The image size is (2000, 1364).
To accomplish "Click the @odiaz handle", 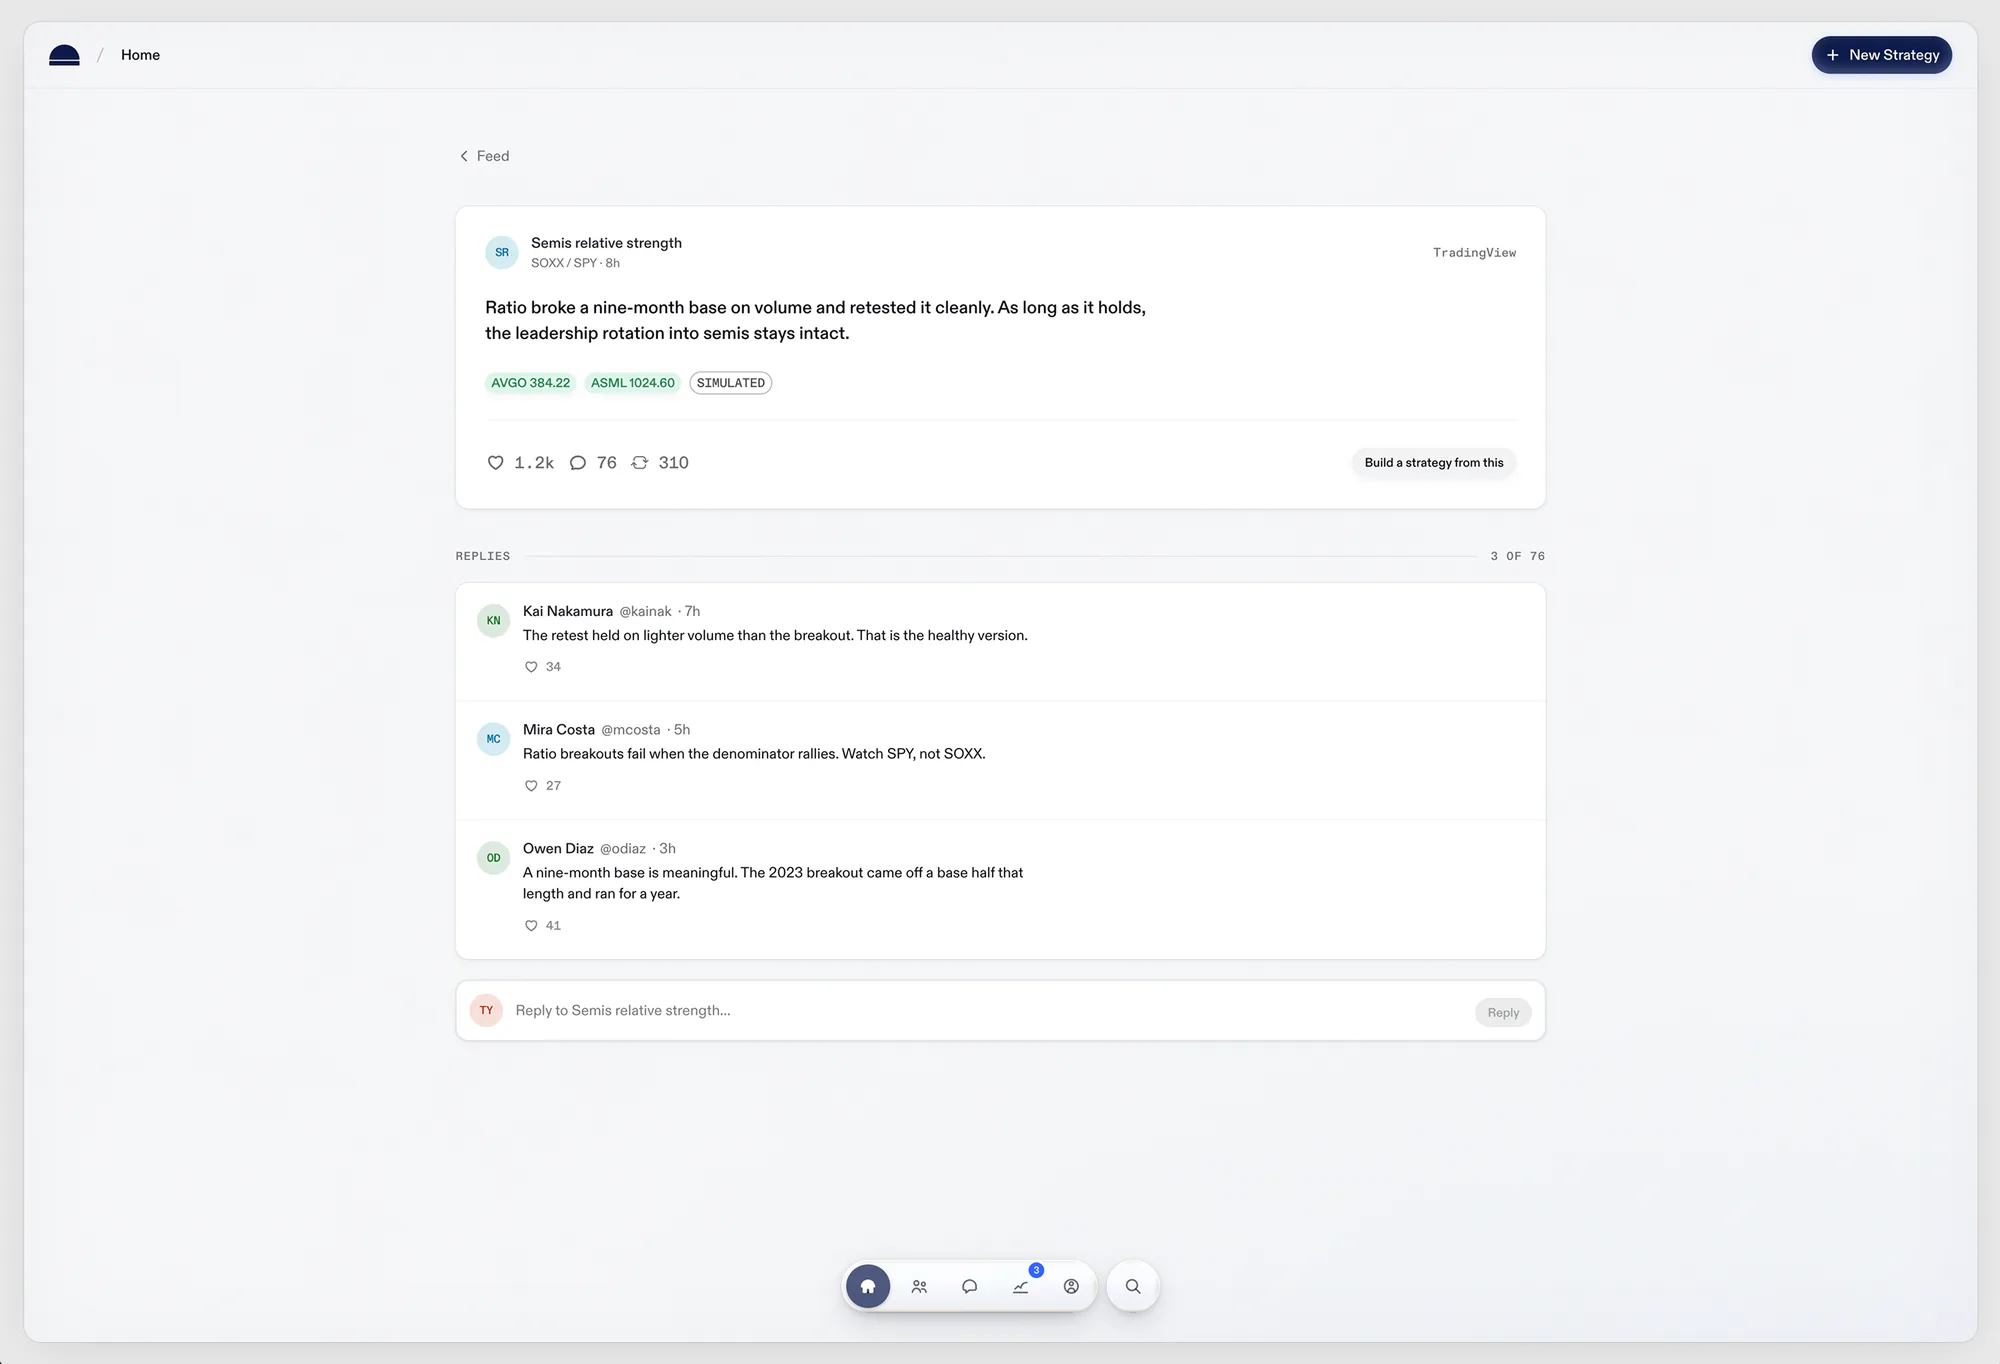I will [623, 849].
